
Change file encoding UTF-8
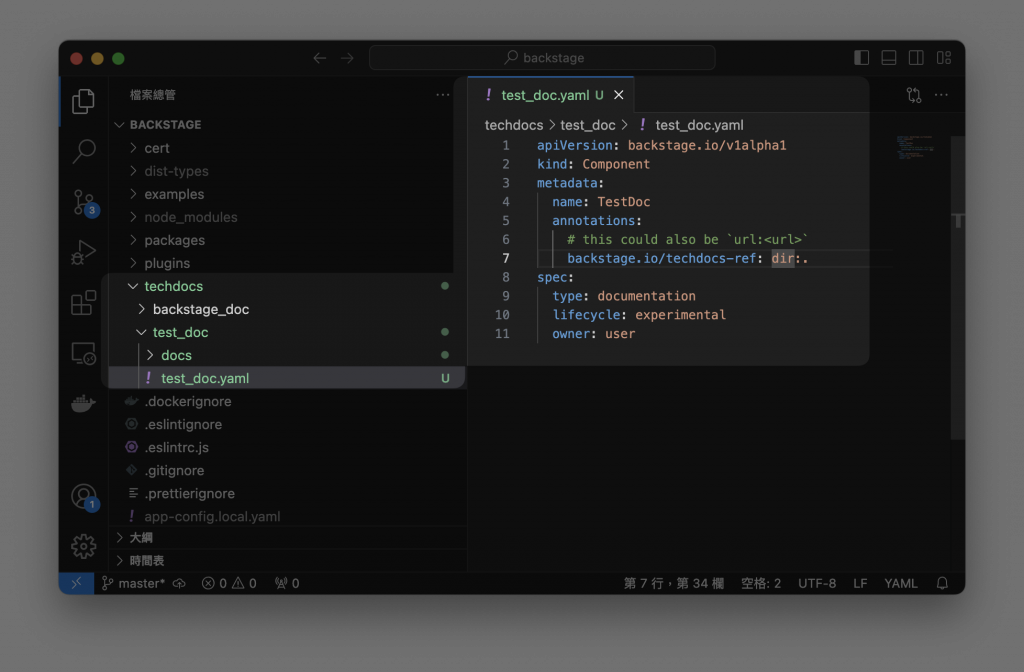[x=817, y=583]
